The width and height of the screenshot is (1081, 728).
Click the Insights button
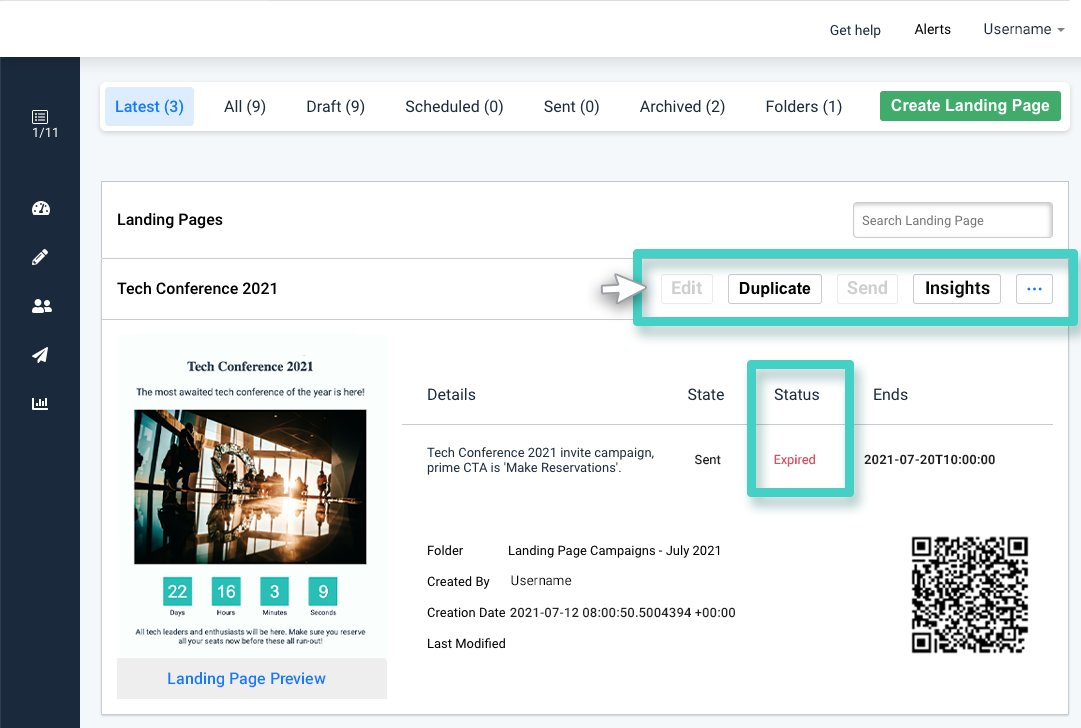[x=957, y=289]
